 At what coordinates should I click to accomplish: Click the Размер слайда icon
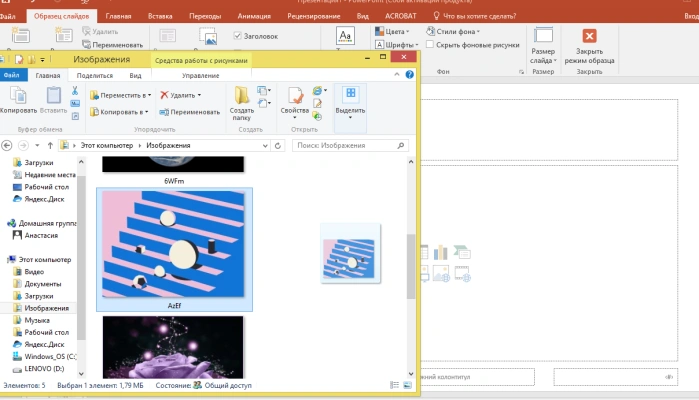pyautogui.click(x=543, y=35)
